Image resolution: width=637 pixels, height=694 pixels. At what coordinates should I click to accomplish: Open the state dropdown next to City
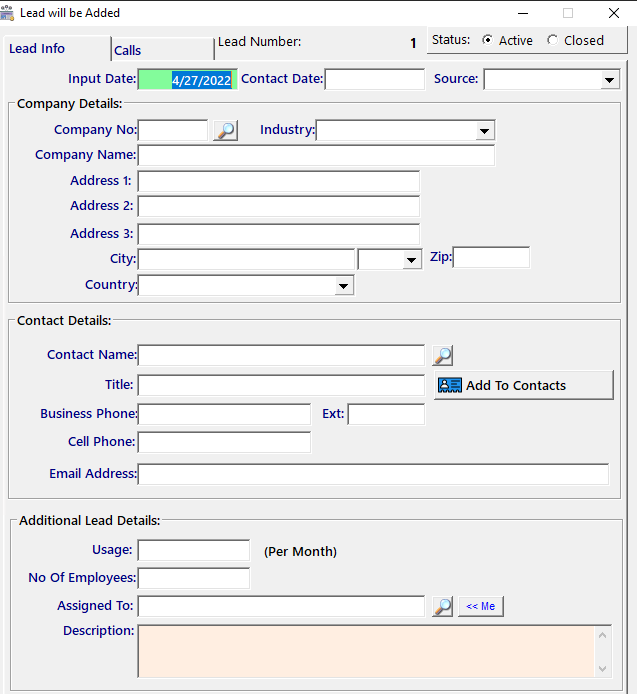coord(411,260)
